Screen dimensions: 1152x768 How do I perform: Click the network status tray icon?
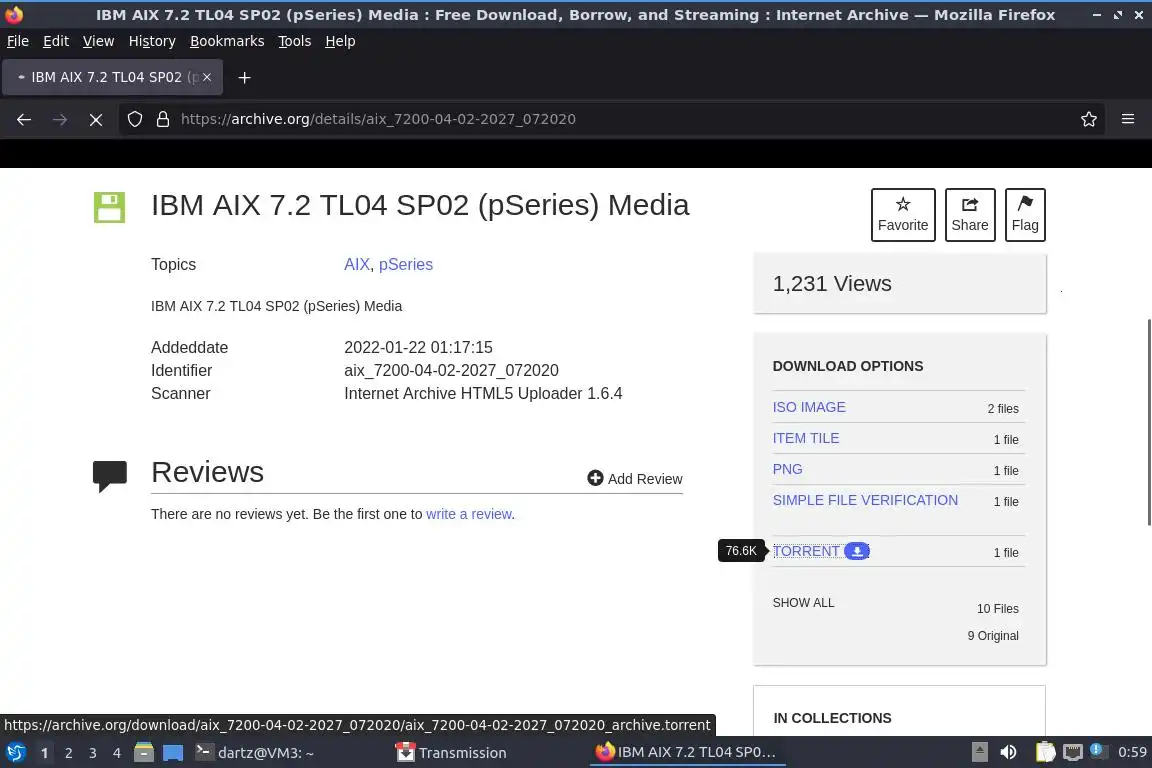[1073, 753]
